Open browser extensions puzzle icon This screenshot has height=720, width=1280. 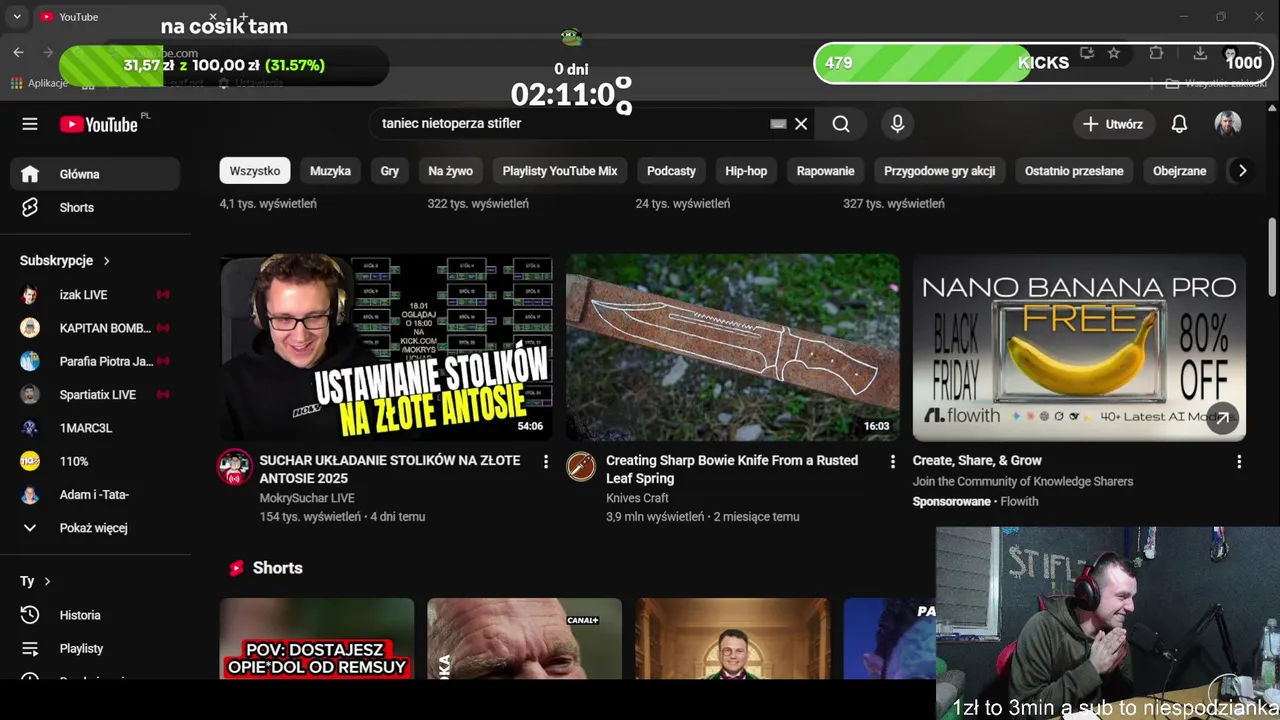coord(1156,53)
